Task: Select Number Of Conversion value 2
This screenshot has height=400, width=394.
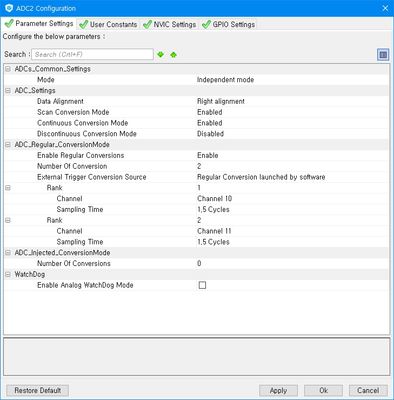Action: point(199,166)
